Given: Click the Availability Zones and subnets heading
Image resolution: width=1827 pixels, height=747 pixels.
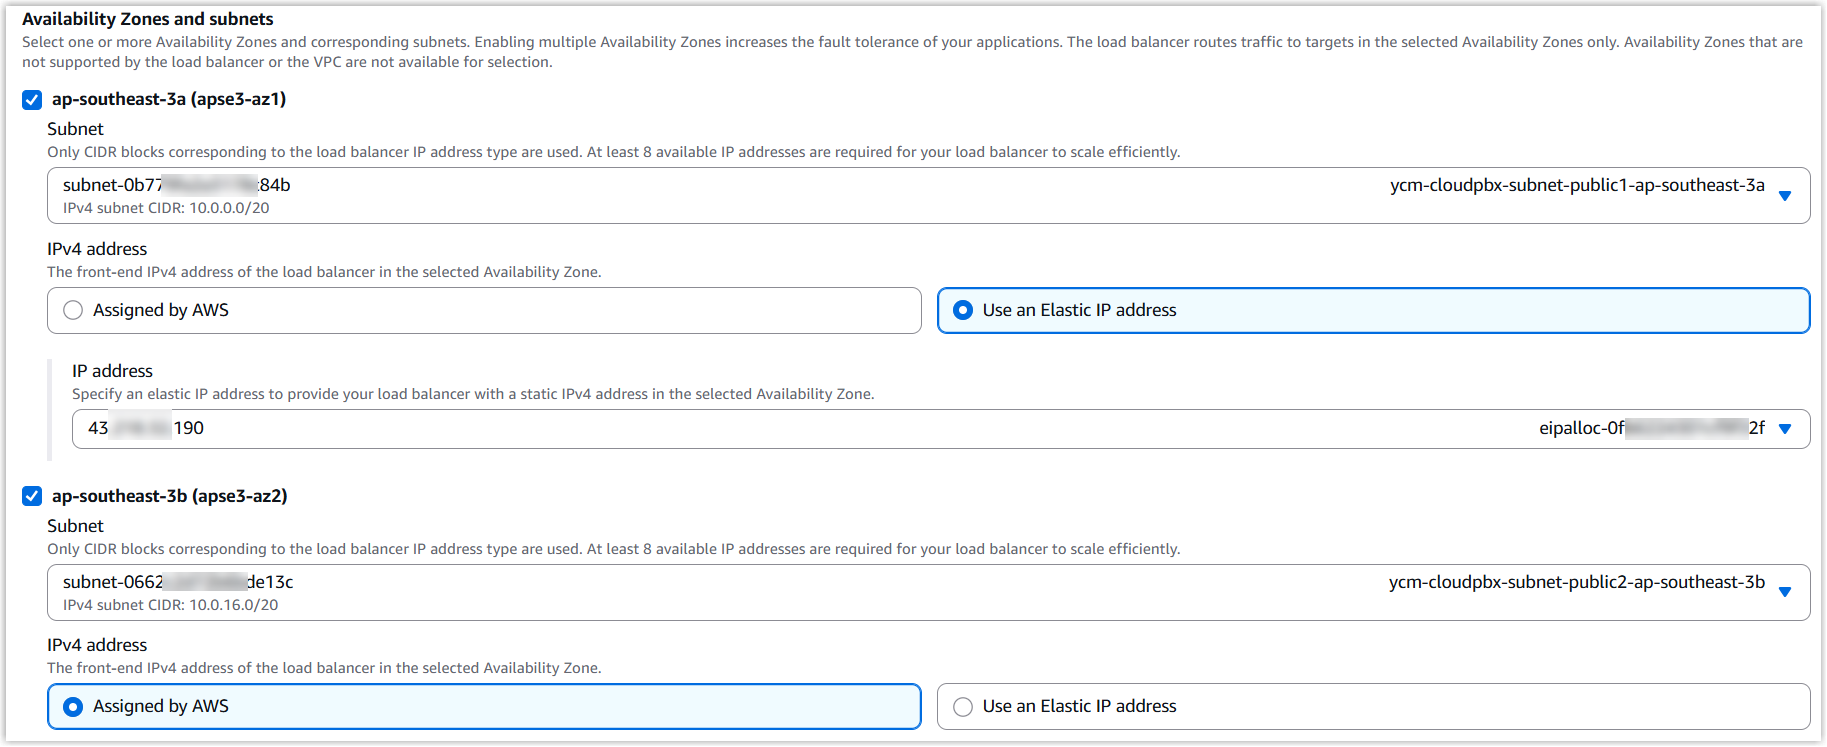Looking at the screenshot, I should pyautogui.click(x=148, y=19).
